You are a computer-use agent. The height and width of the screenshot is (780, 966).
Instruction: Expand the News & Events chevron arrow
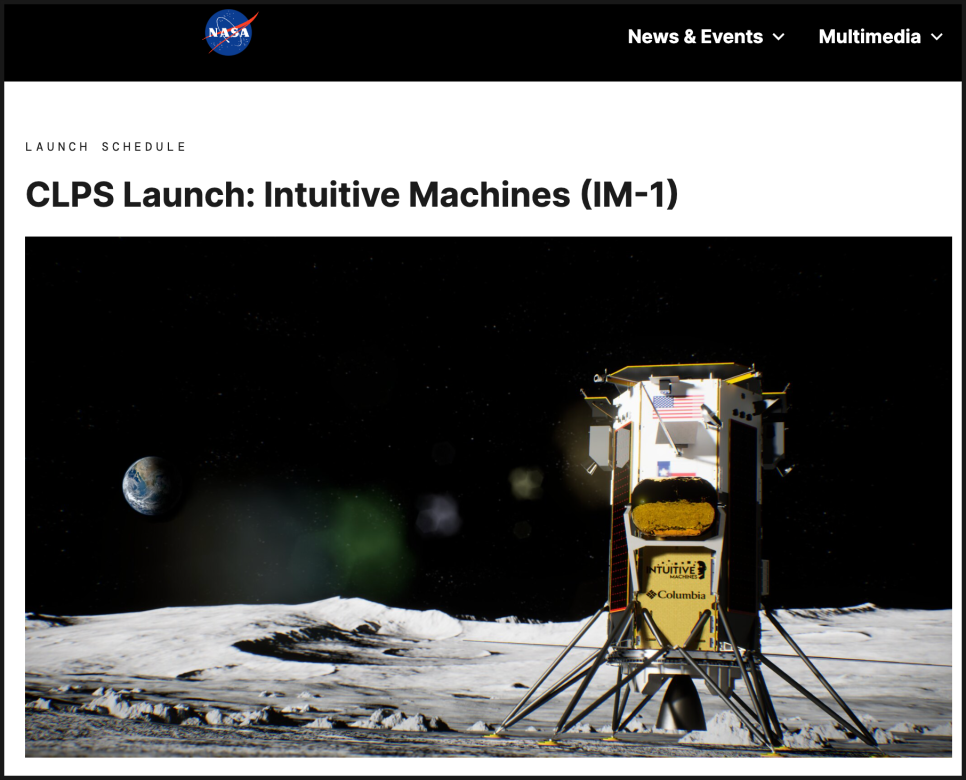pos(779,37)
